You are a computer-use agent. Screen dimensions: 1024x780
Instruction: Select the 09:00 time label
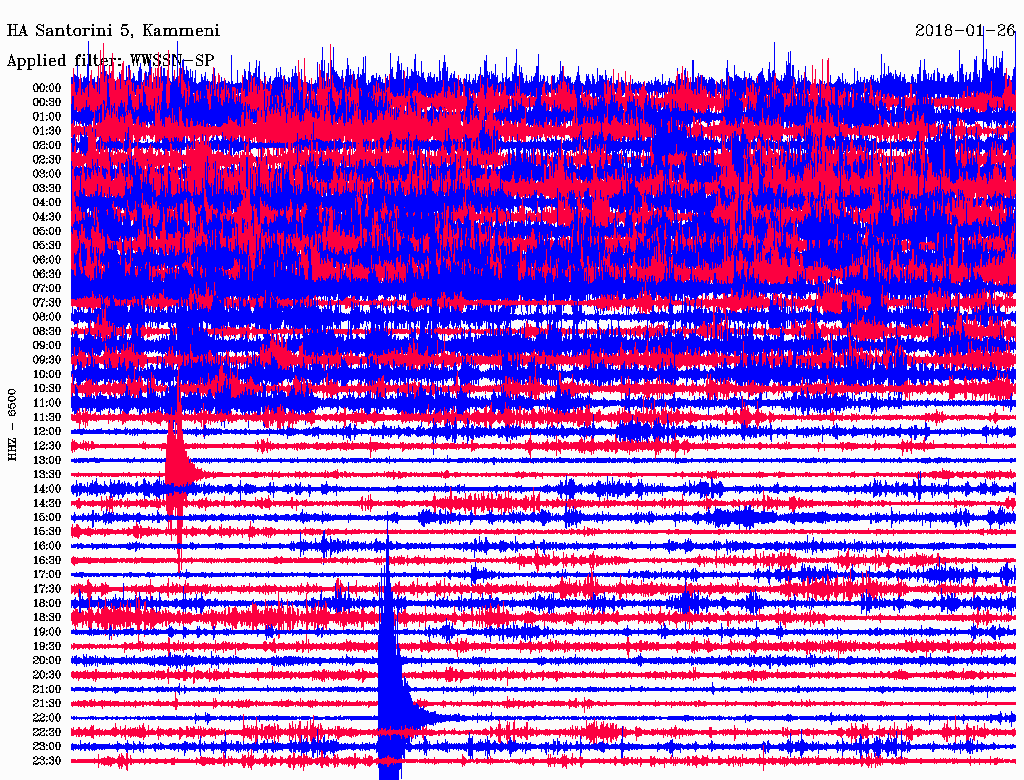coord(47,345)
